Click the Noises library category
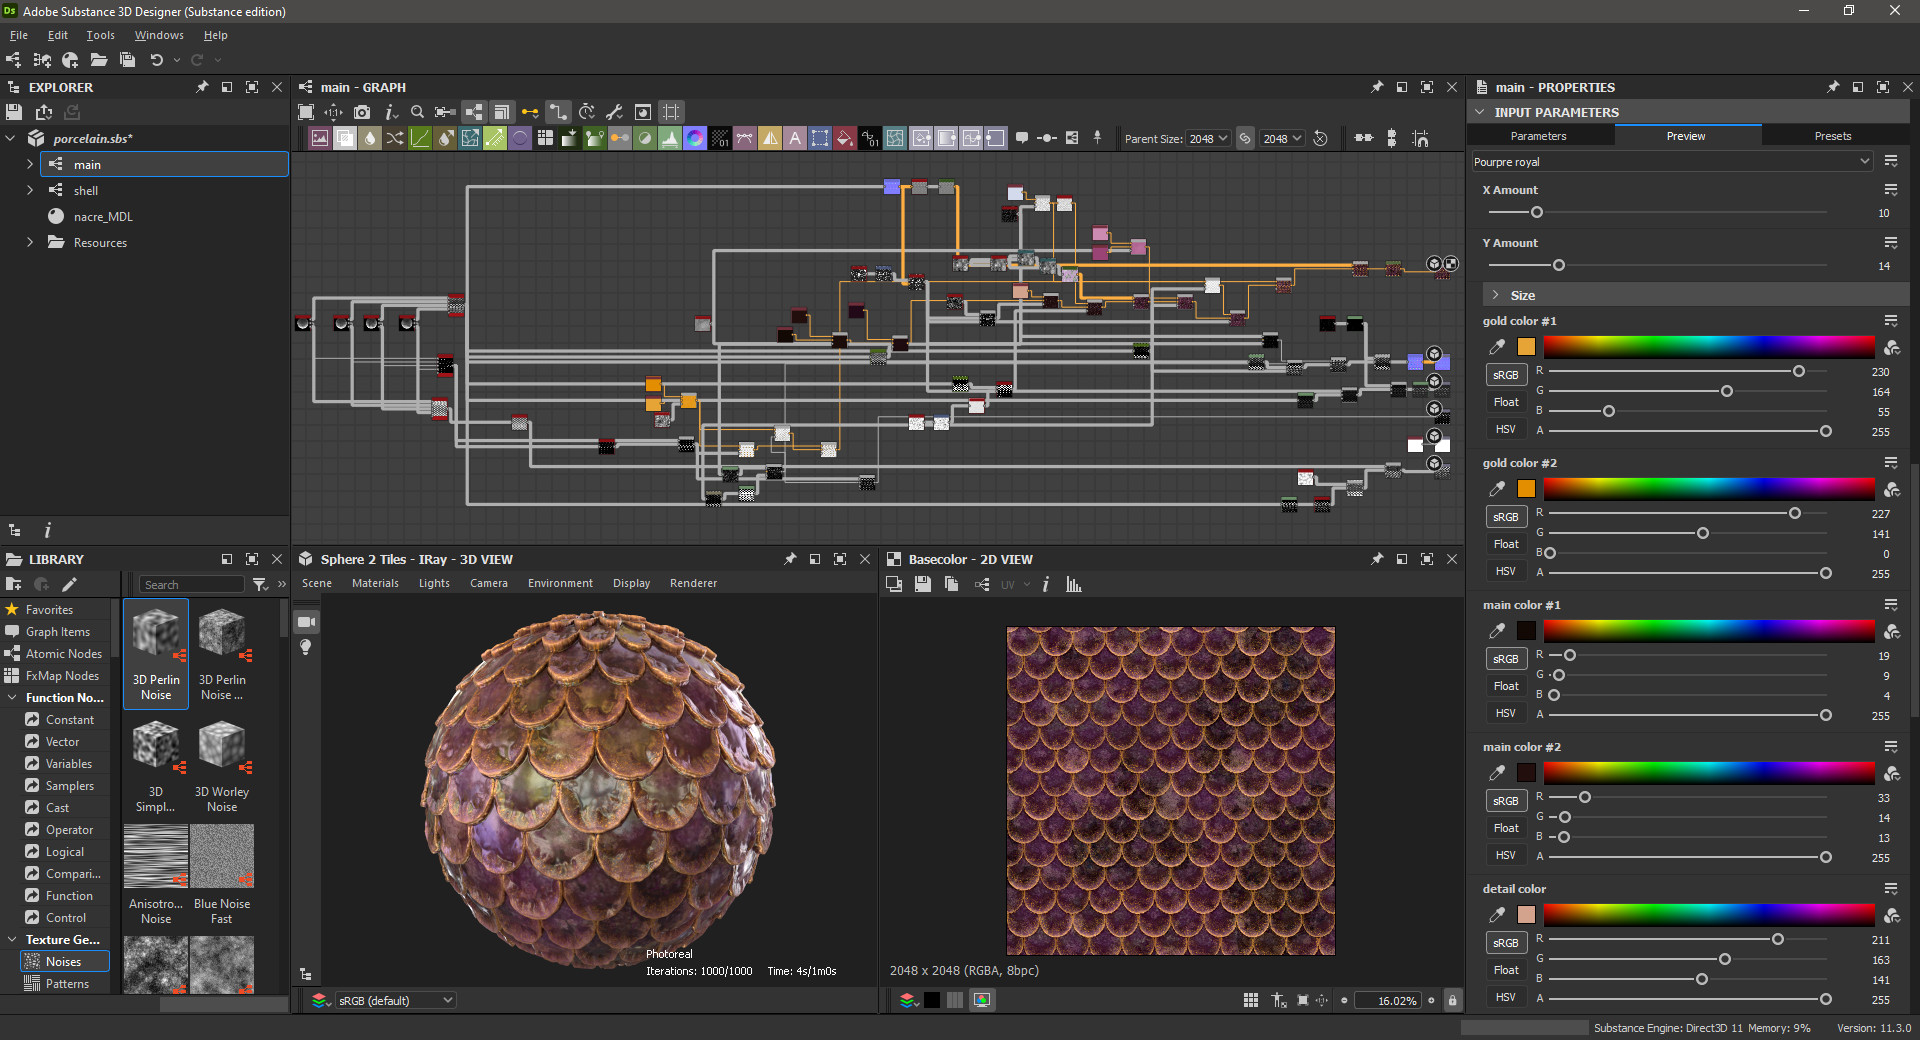The height and width of the screenshot is (1040, 1920). click(x=62, y=961)
